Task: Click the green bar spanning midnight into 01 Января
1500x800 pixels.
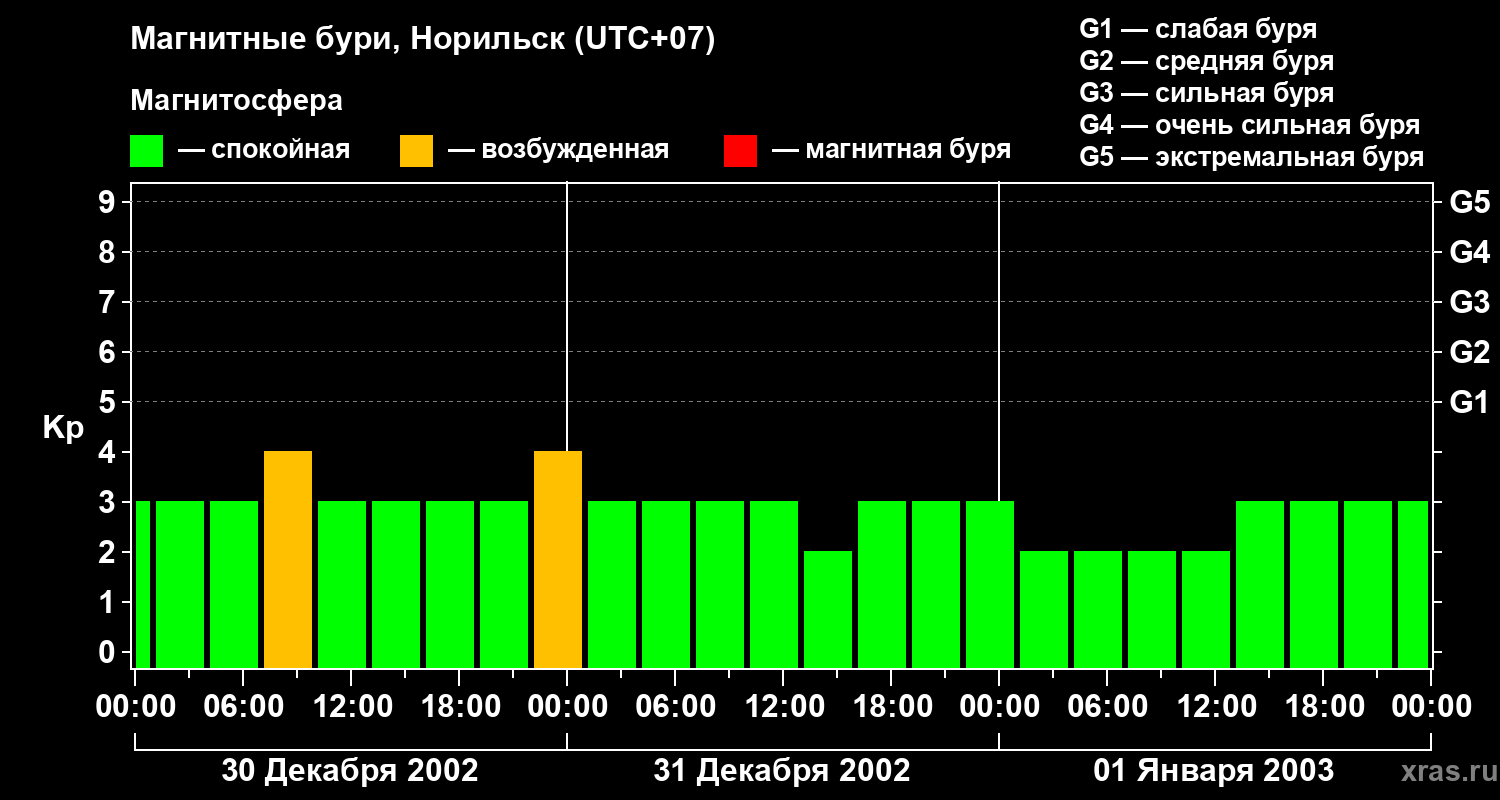Action: pyautogui.click(x=990, y=584)
